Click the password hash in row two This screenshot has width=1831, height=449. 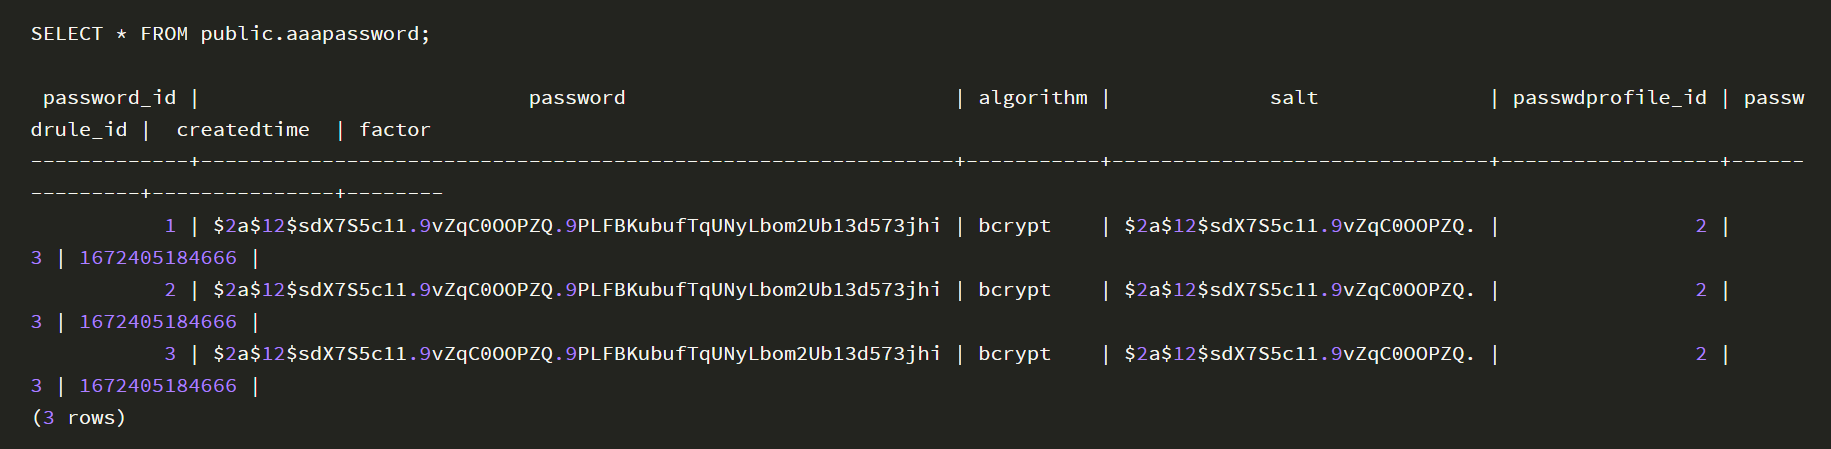[576, 290]
